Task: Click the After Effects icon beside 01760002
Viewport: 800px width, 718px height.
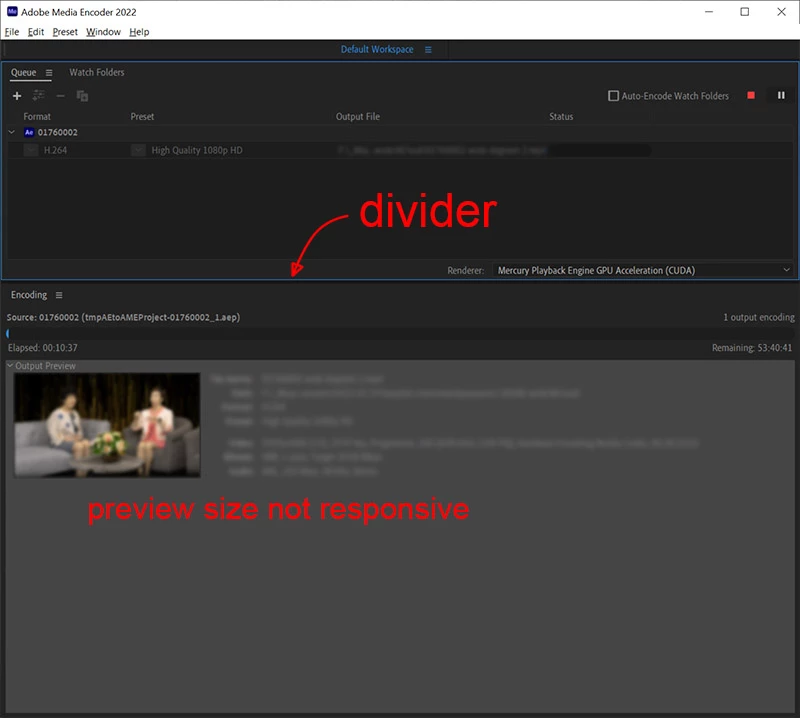Action: pos(29,133)
